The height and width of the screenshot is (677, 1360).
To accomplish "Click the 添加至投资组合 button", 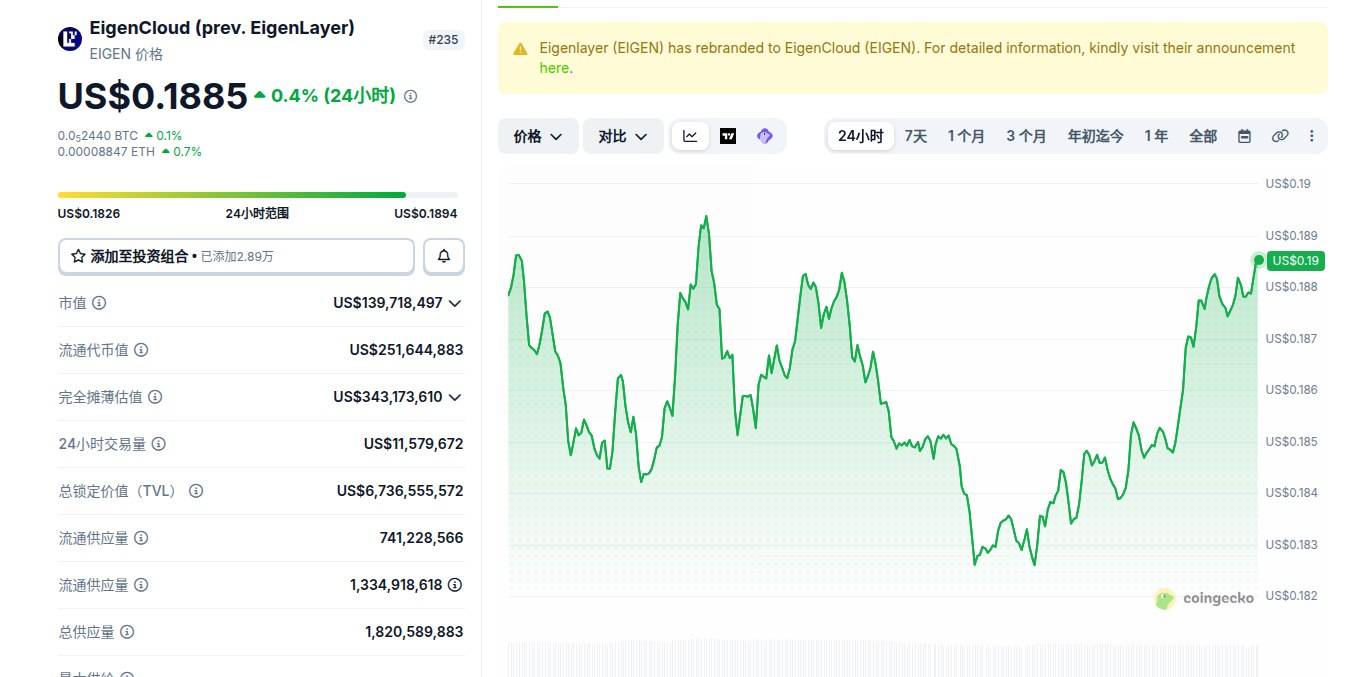I will pyautogui.click(x=236, y=256).
